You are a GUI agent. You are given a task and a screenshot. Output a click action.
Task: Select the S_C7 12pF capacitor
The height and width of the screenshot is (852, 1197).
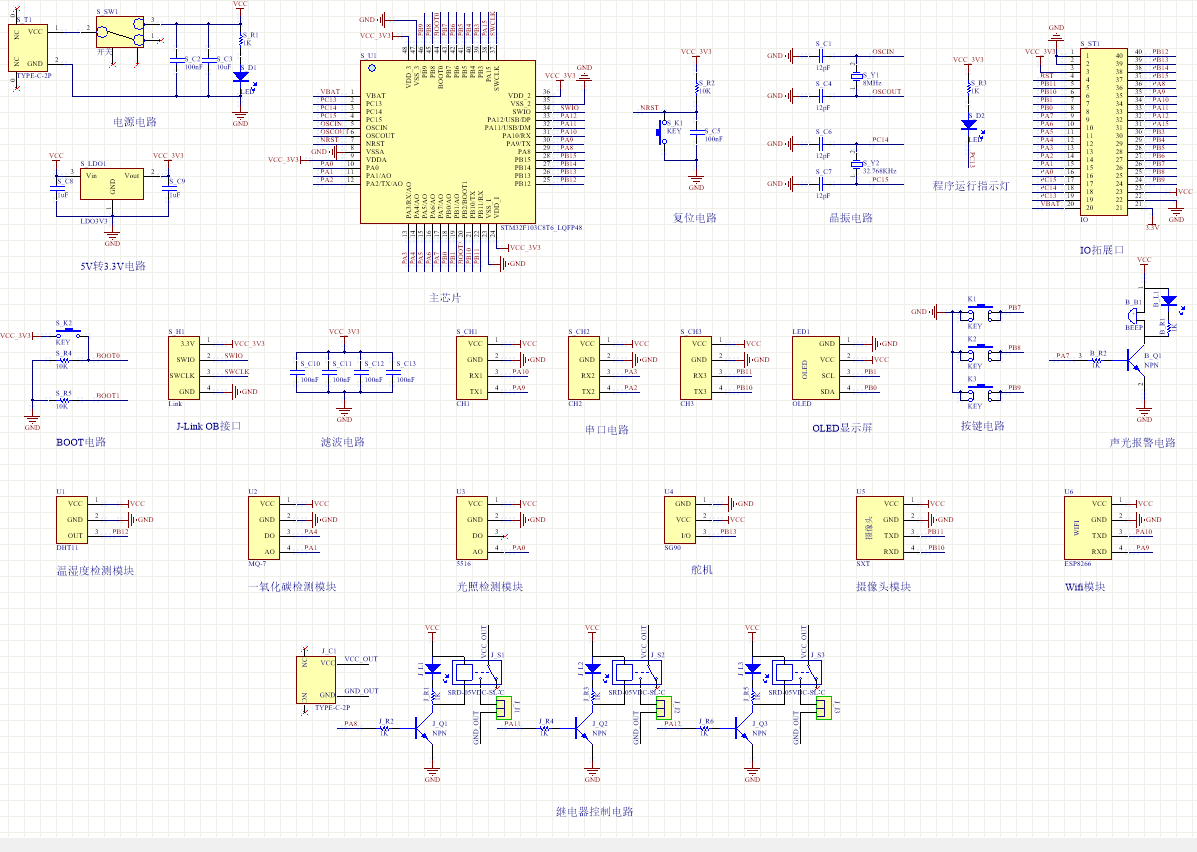coord(822,184)
